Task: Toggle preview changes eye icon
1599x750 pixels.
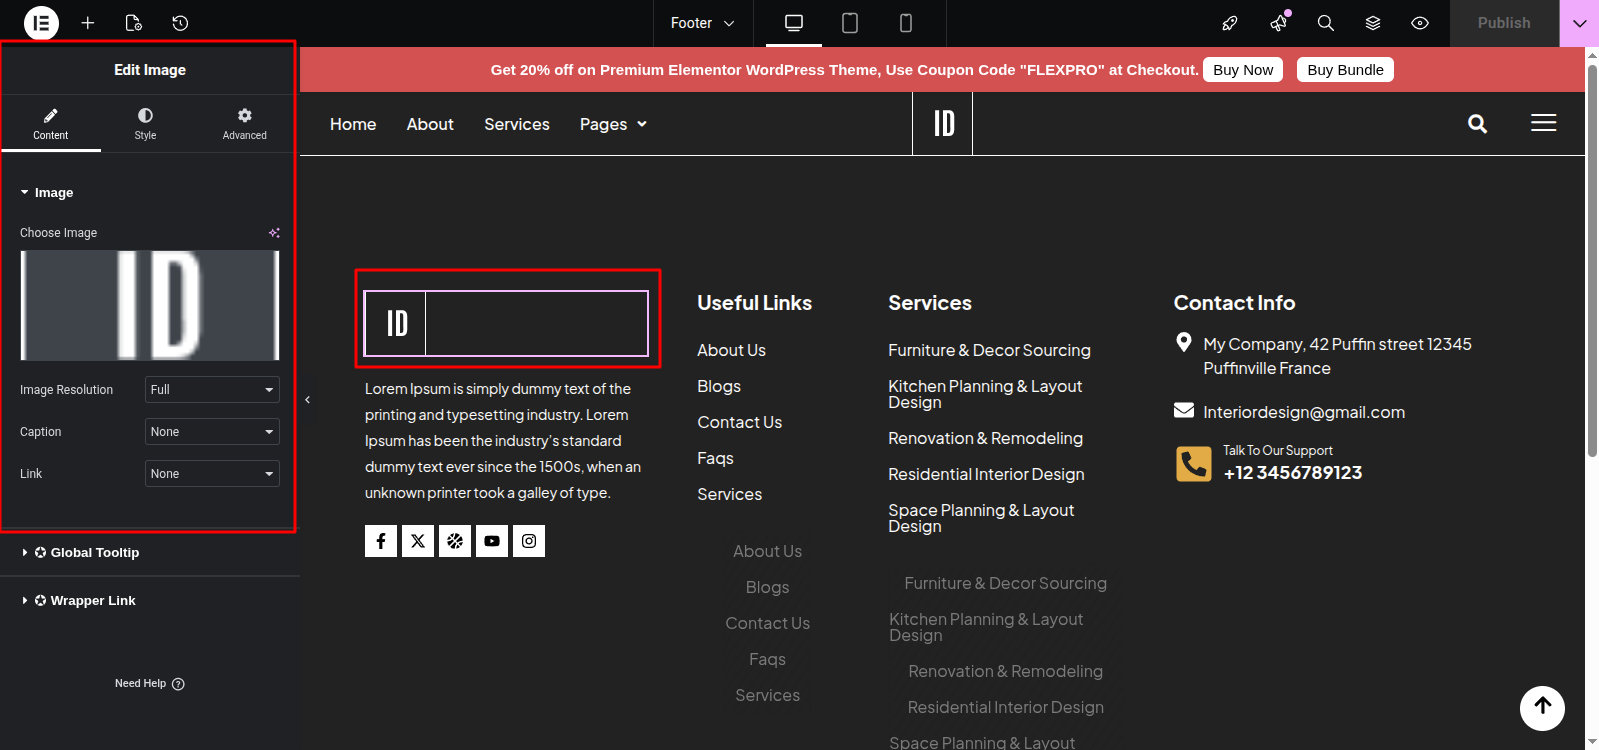Action: pyautogui.click(x=1420, y=23)
